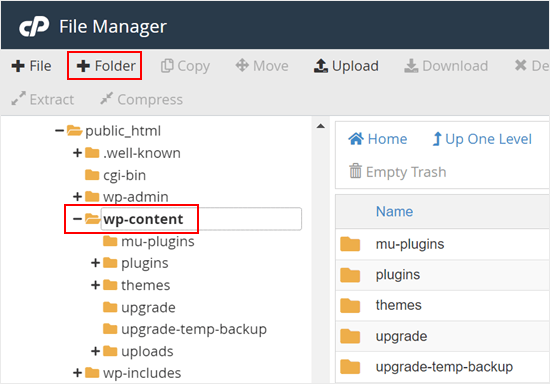Expand the uploads tree node
This screenshot has height=384, width=550.
point(95,351)
